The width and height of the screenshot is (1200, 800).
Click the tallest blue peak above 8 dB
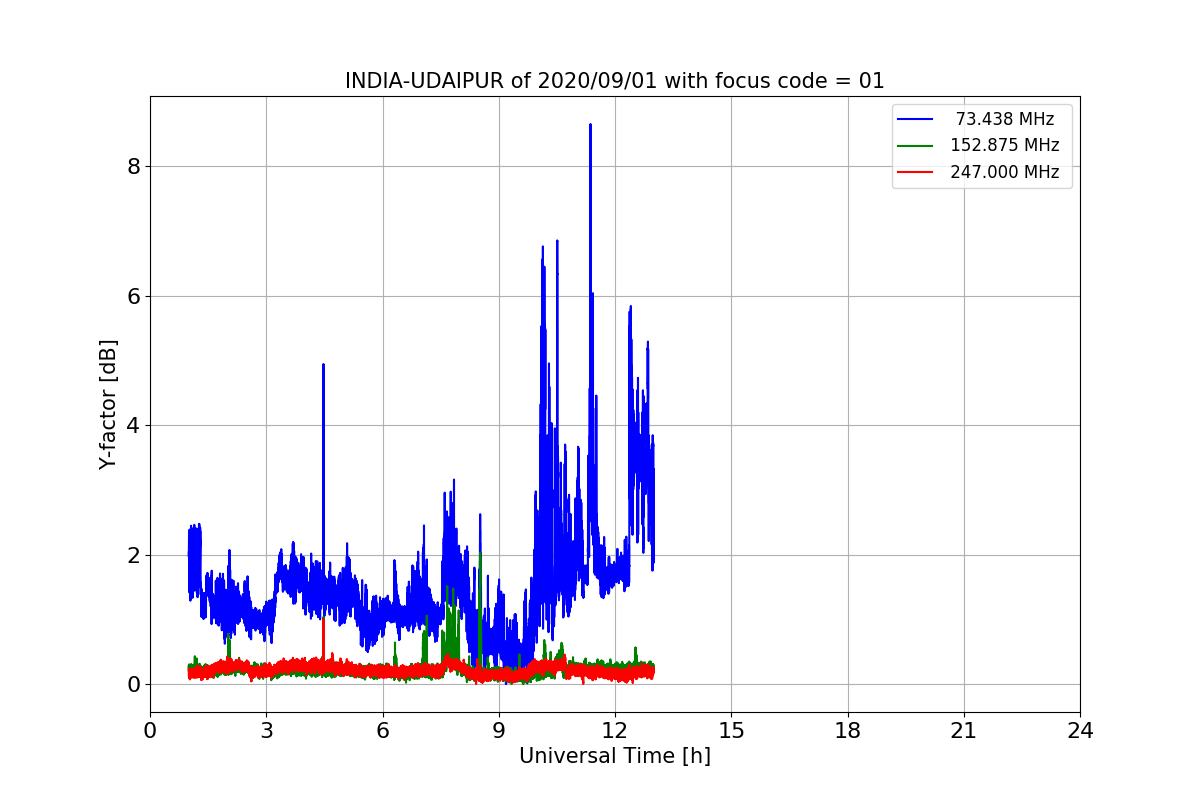point(590,127)
